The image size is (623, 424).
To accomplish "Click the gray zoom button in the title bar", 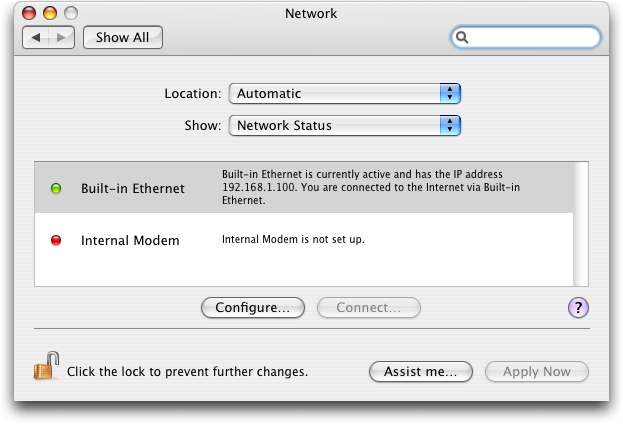I will 71,13.
